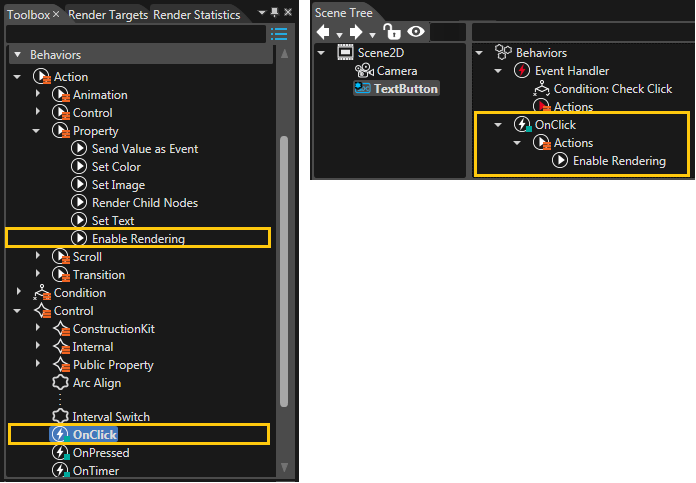Click the back arrow in Scene Tree
Screen dimensions: 696x483
(324, 32)
